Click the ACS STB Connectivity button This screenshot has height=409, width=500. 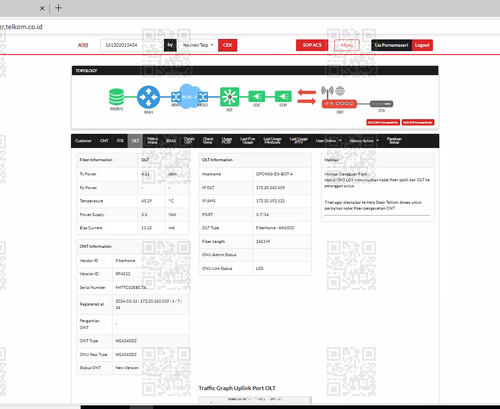pyautogui.click(x=418, y=122)
